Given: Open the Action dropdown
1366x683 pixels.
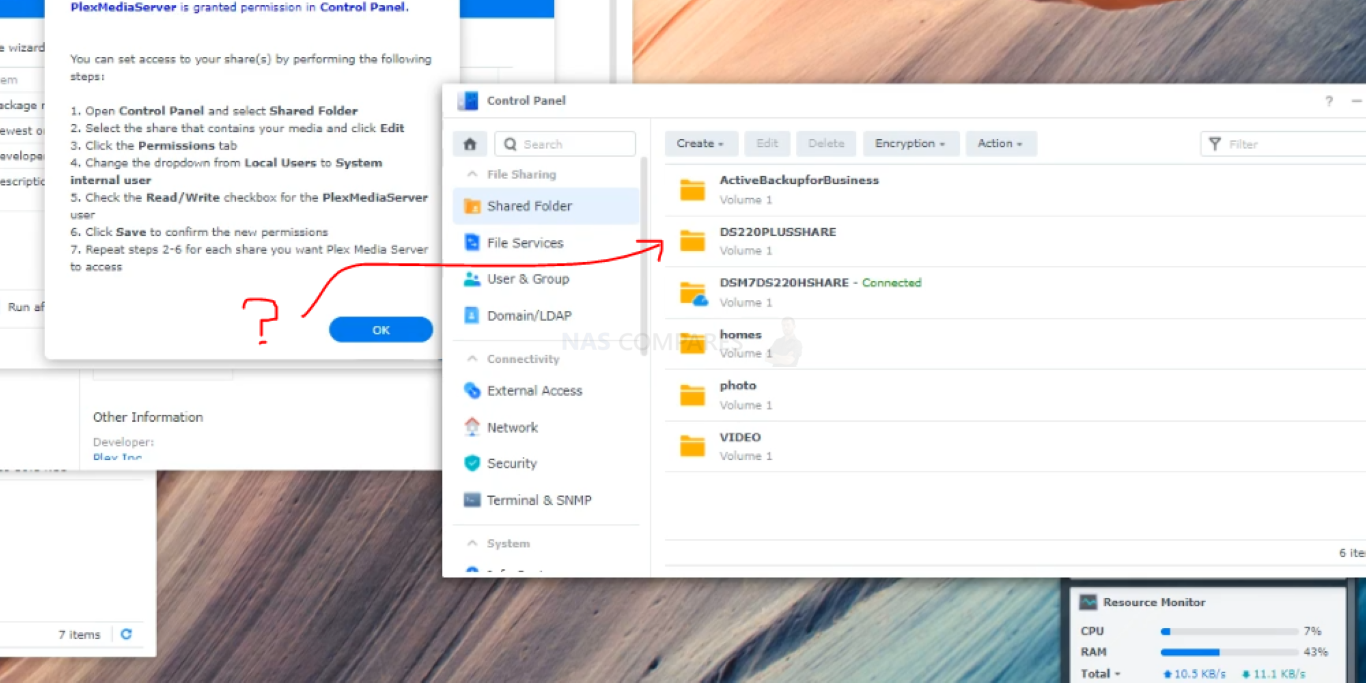Looking at the screenshot, I should point(1001,144).
